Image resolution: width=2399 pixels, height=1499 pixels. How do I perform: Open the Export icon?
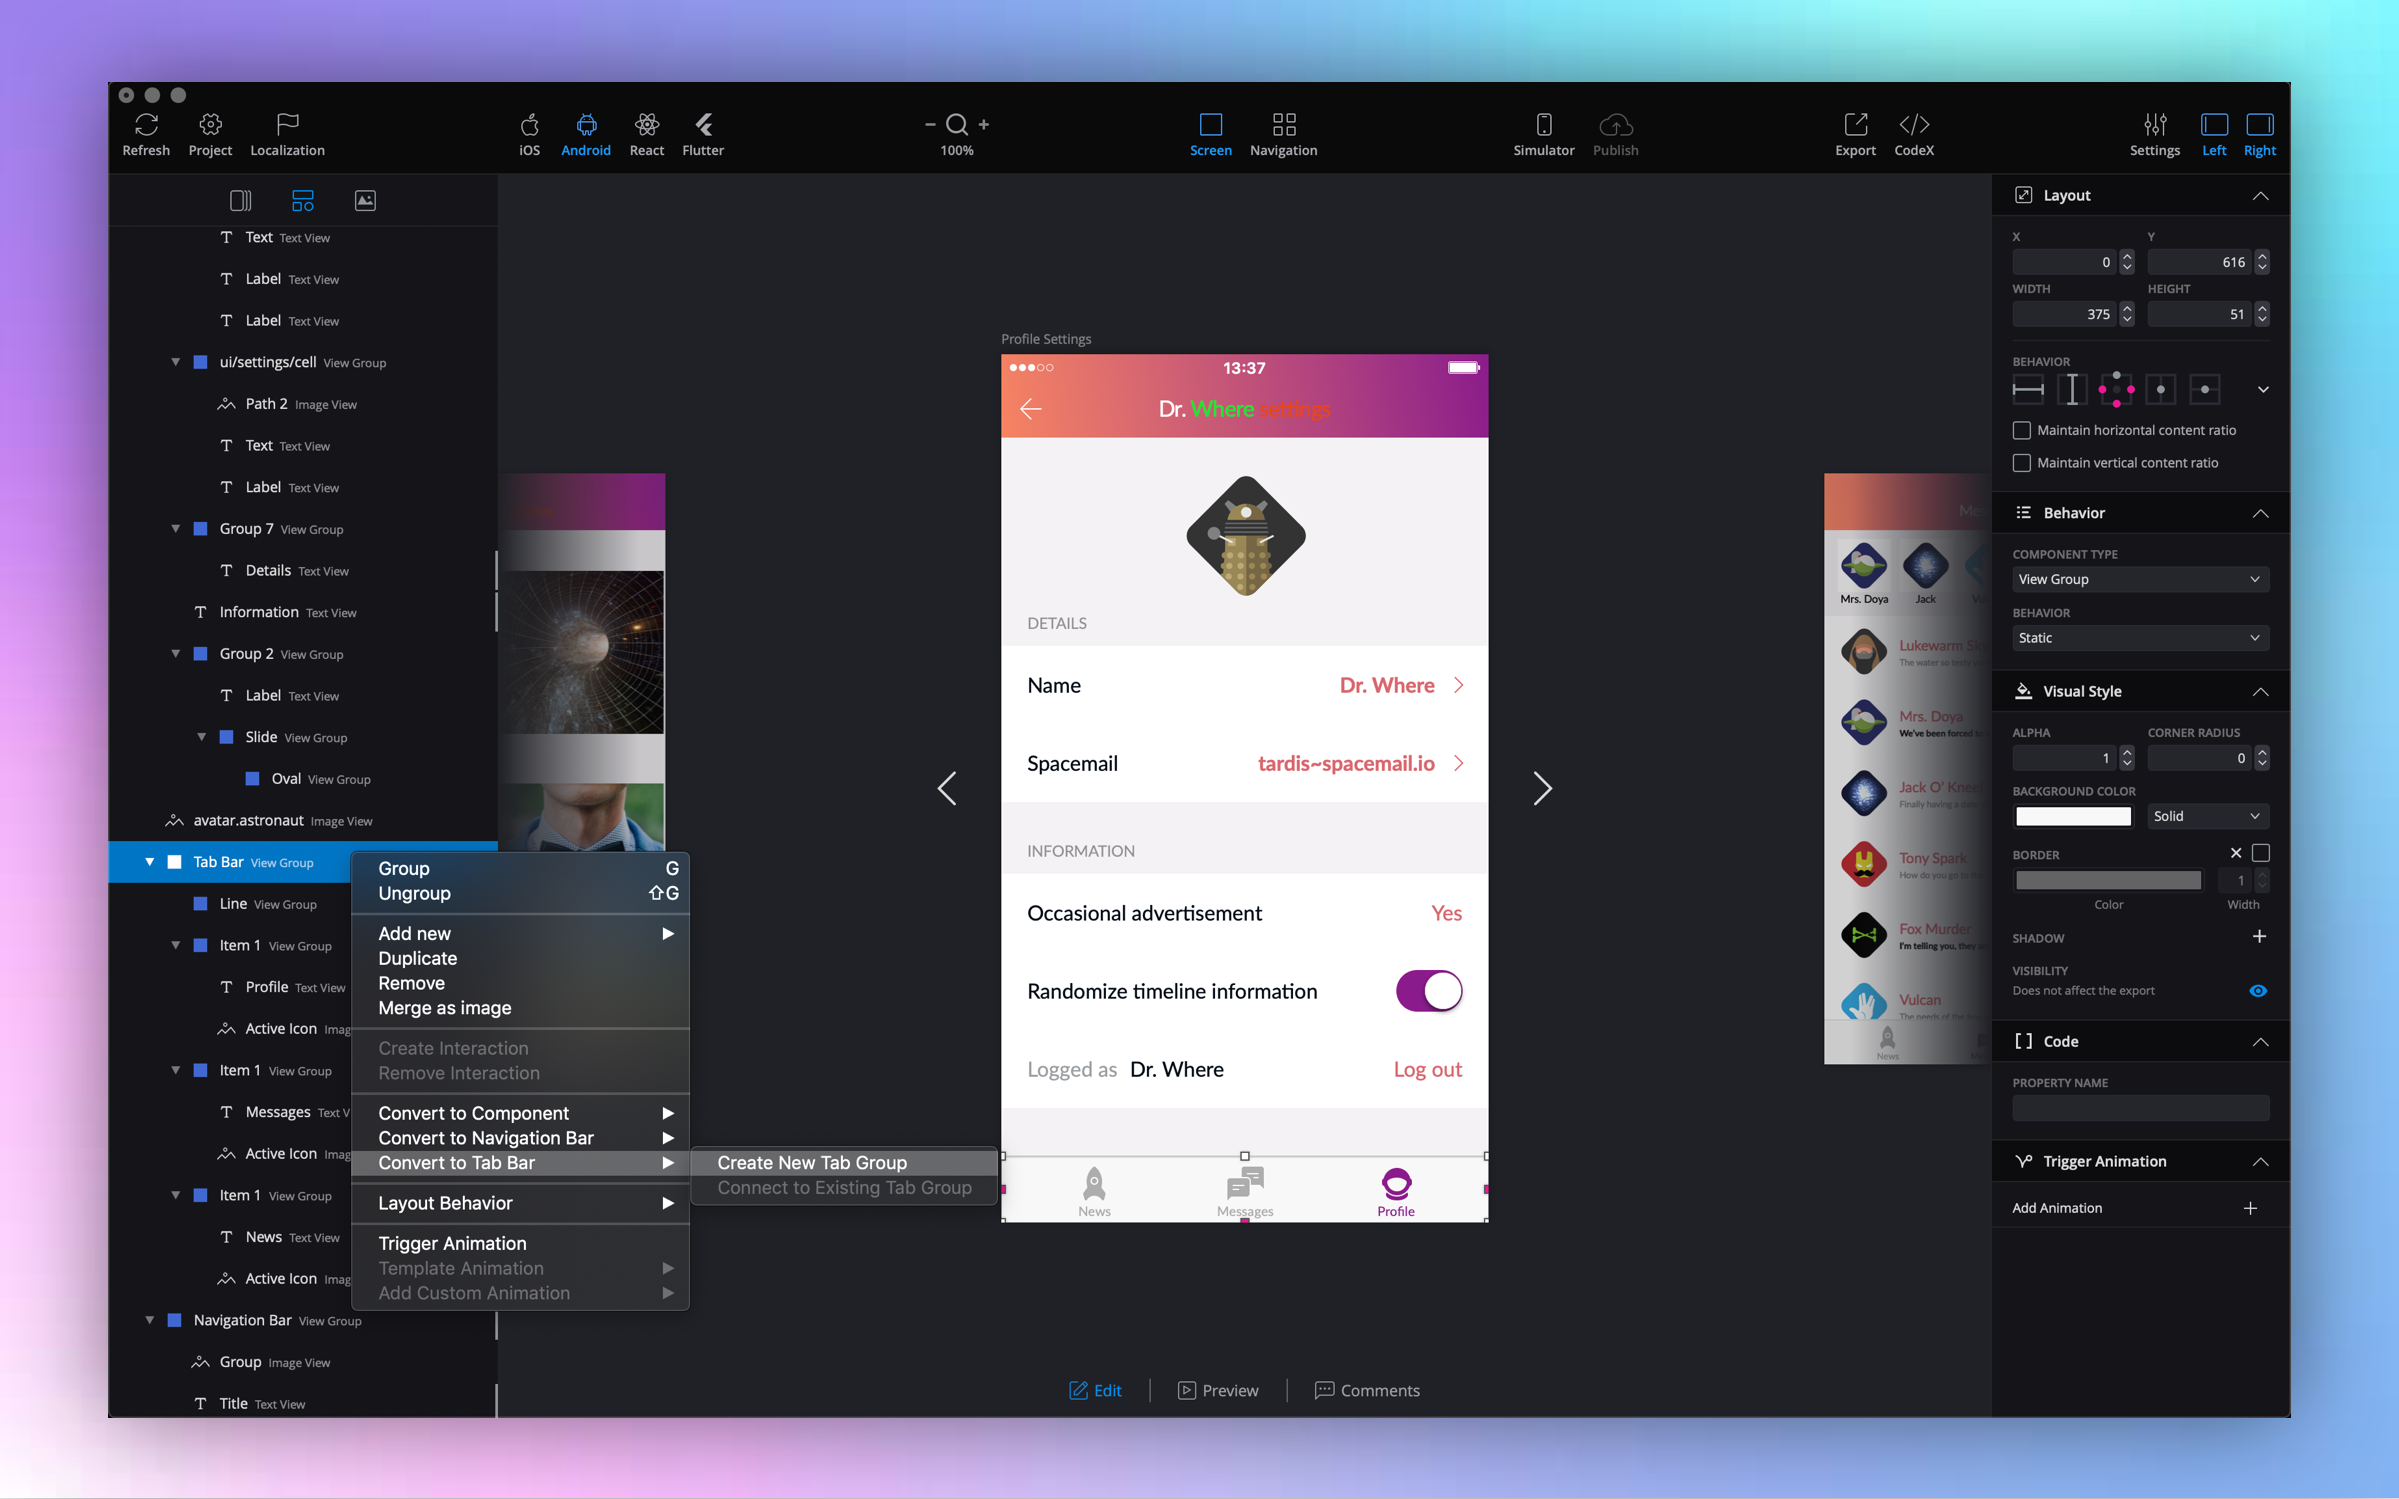[x=1855, y=125]
